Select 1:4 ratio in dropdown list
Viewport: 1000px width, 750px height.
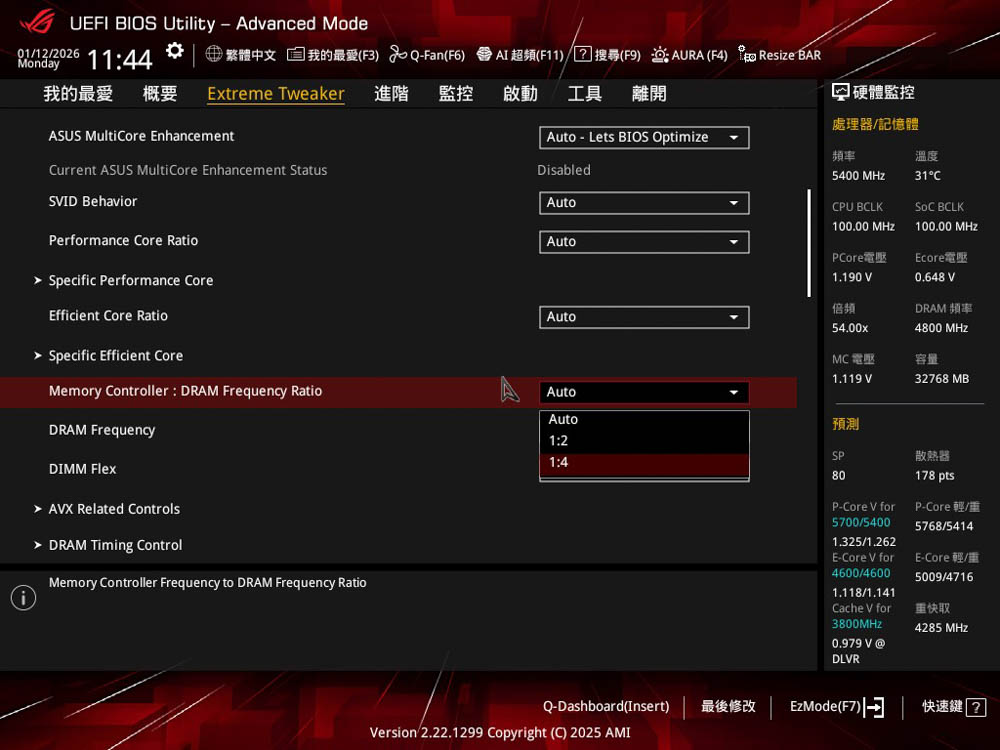click(644, 463)
